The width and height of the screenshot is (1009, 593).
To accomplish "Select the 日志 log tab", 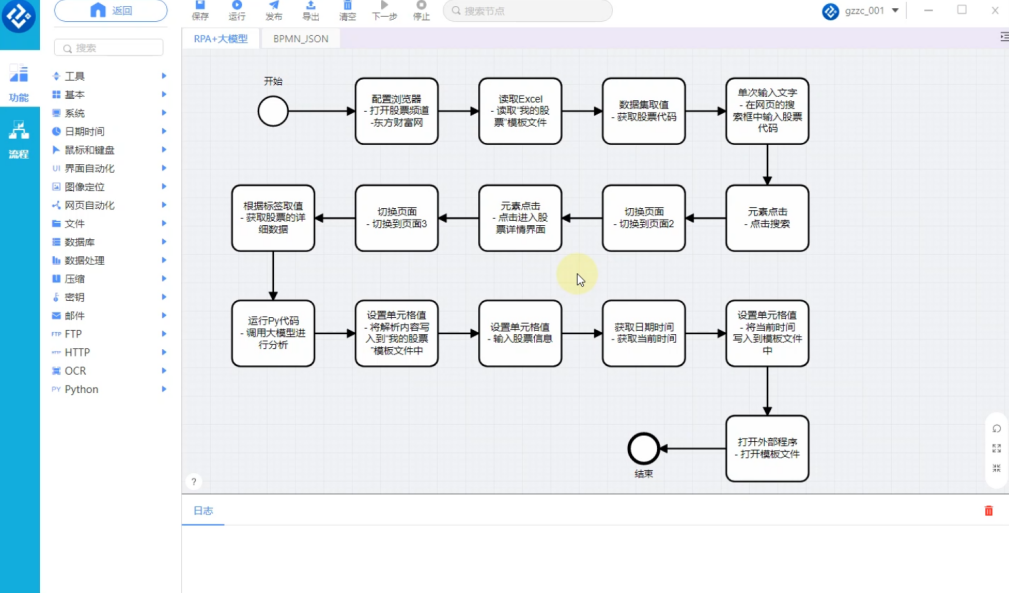I will (203, 510).
